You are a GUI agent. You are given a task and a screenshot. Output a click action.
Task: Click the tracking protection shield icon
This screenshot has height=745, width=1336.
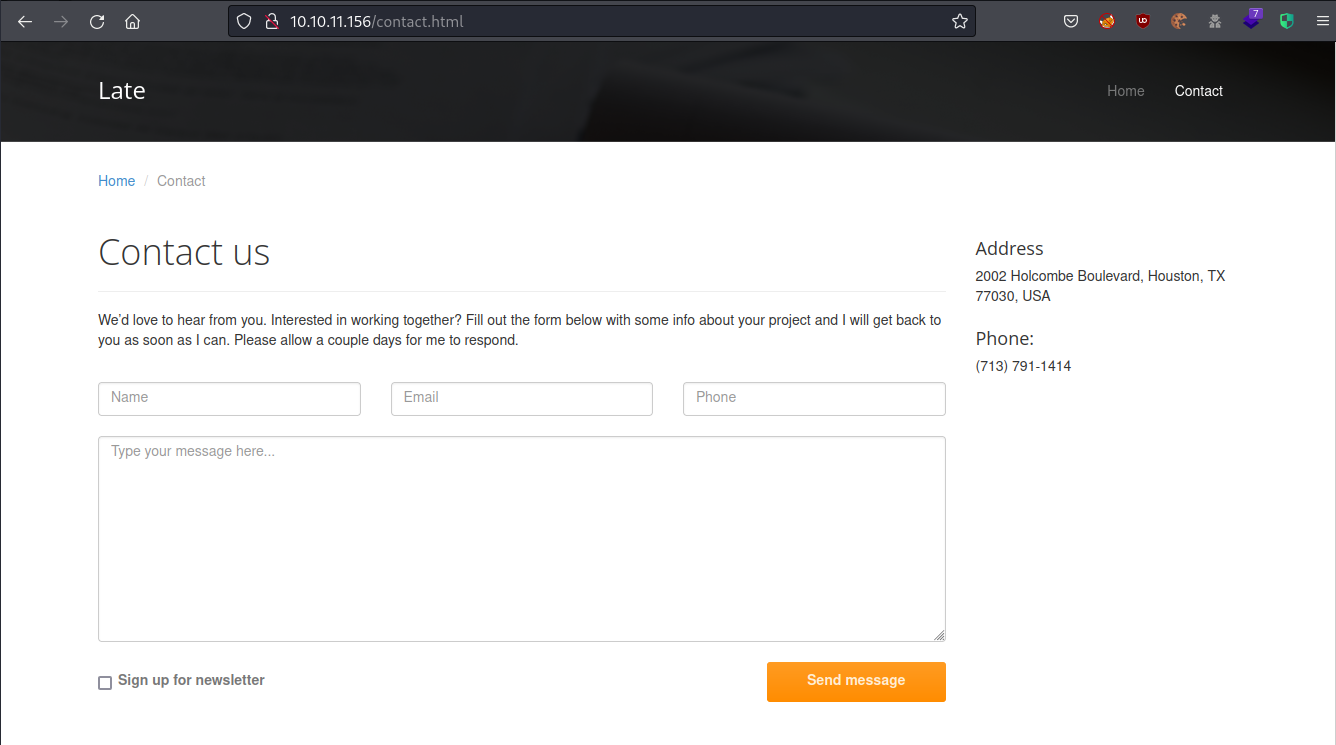point(244,21)
